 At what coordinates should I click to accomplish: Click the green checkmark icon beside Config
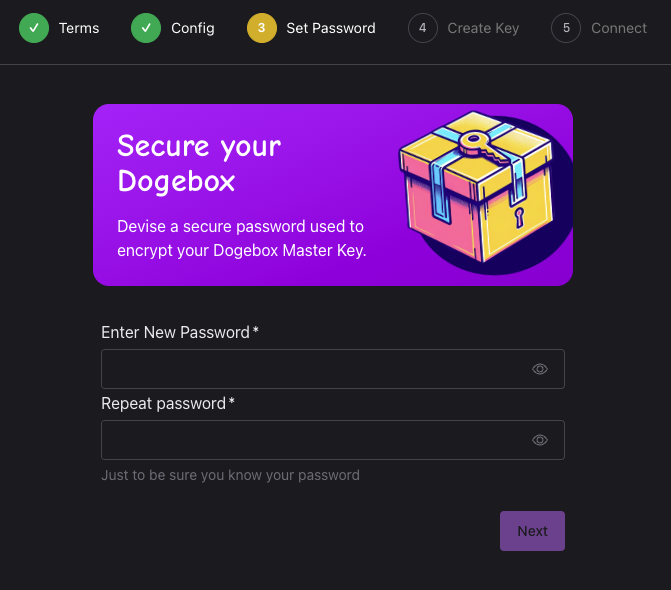[146, 28]
